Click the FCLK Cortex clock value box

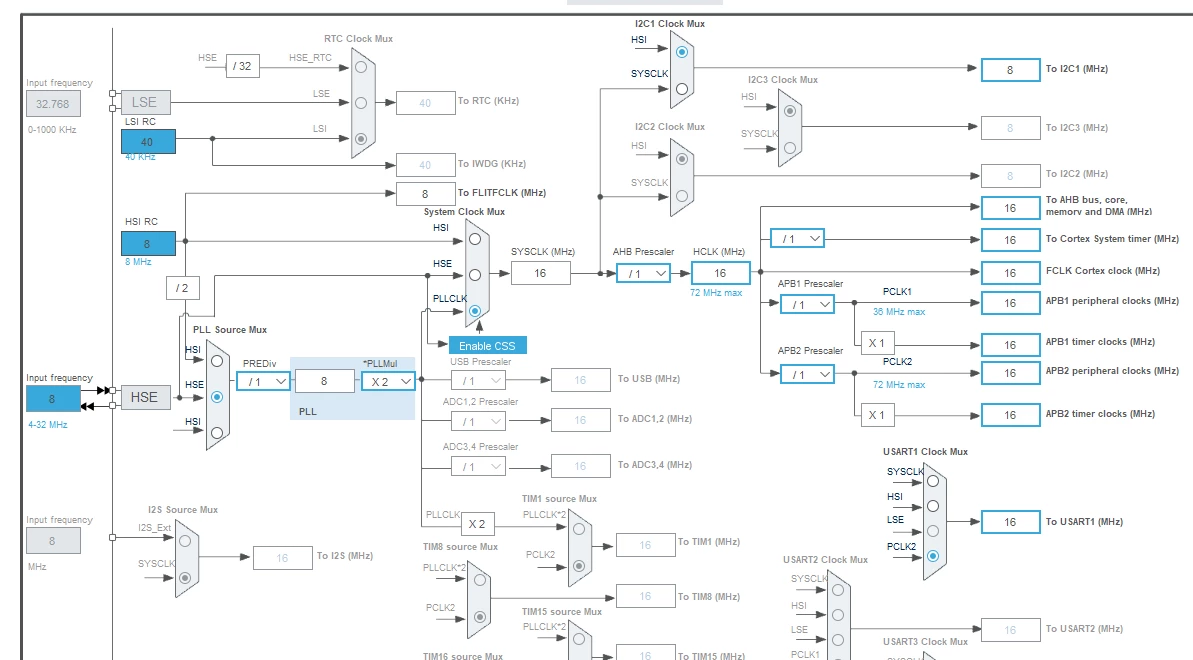click(x=1010, y=273)
